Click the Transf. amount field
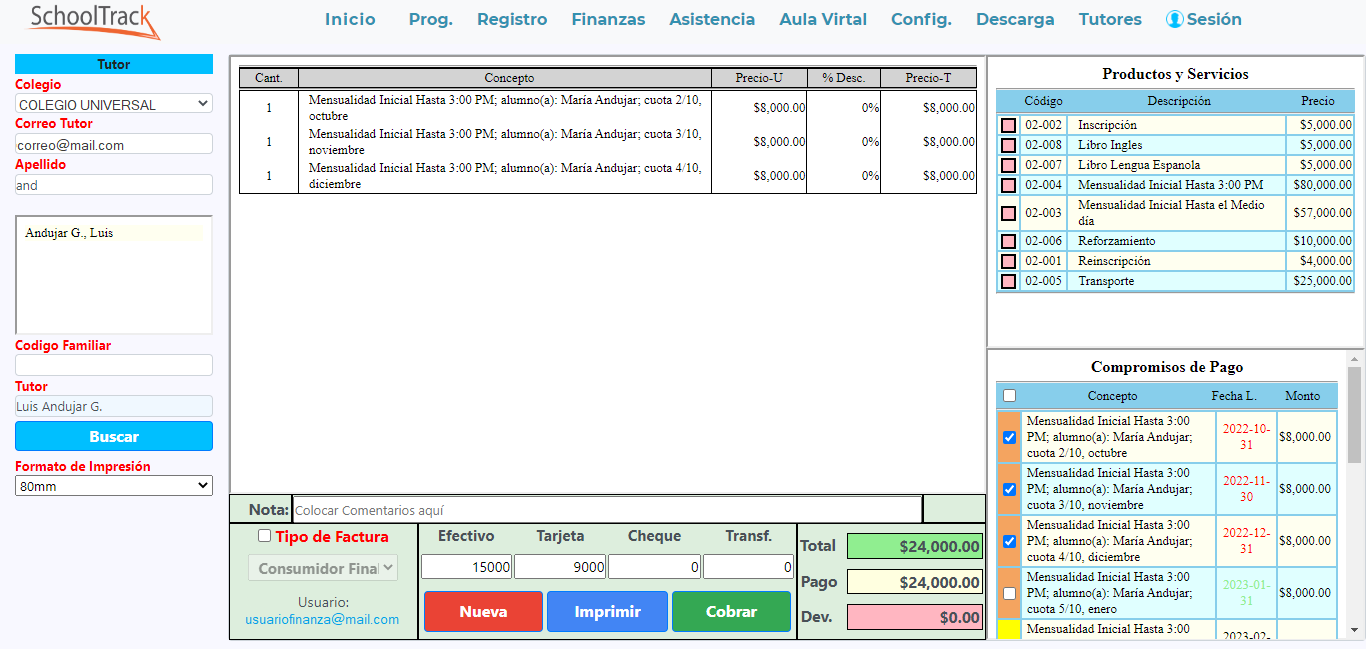Viewport: 1366px width, 649px height. point(748,567)
